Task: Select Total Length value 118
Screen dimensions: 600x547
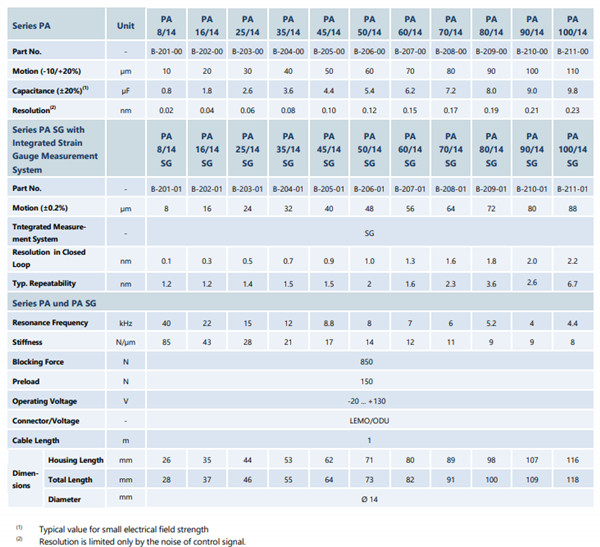Action: [x=572, y=480]
